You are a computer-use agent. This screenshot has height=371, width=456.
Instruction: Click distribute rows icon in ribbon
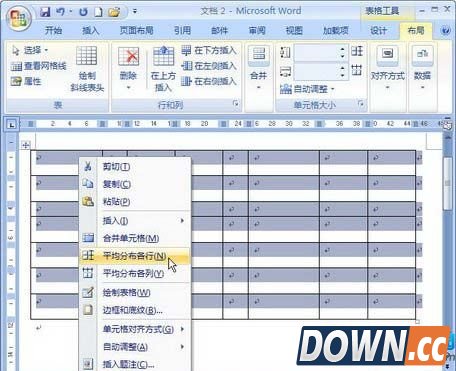357,51
